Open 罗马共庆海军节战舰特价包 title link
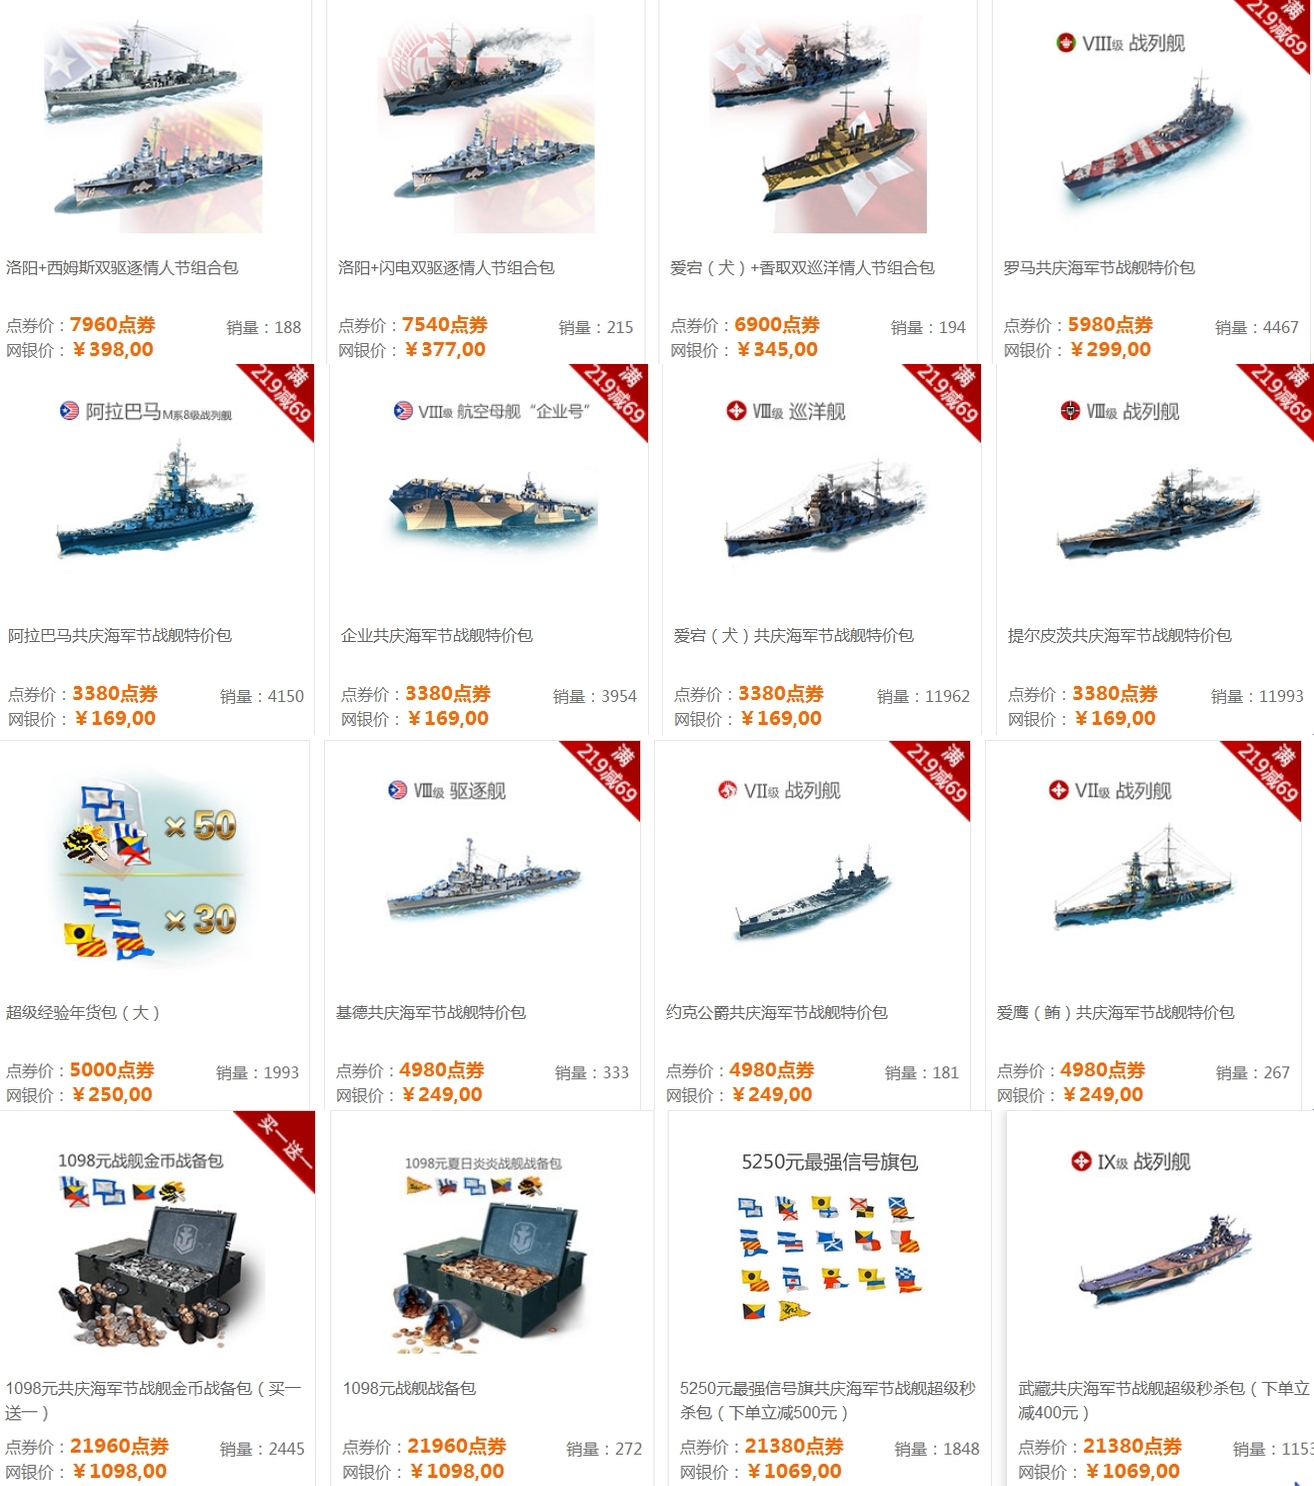Image resolution: width=1314 pixels, height=1486 pixels. coord(1099,268)
